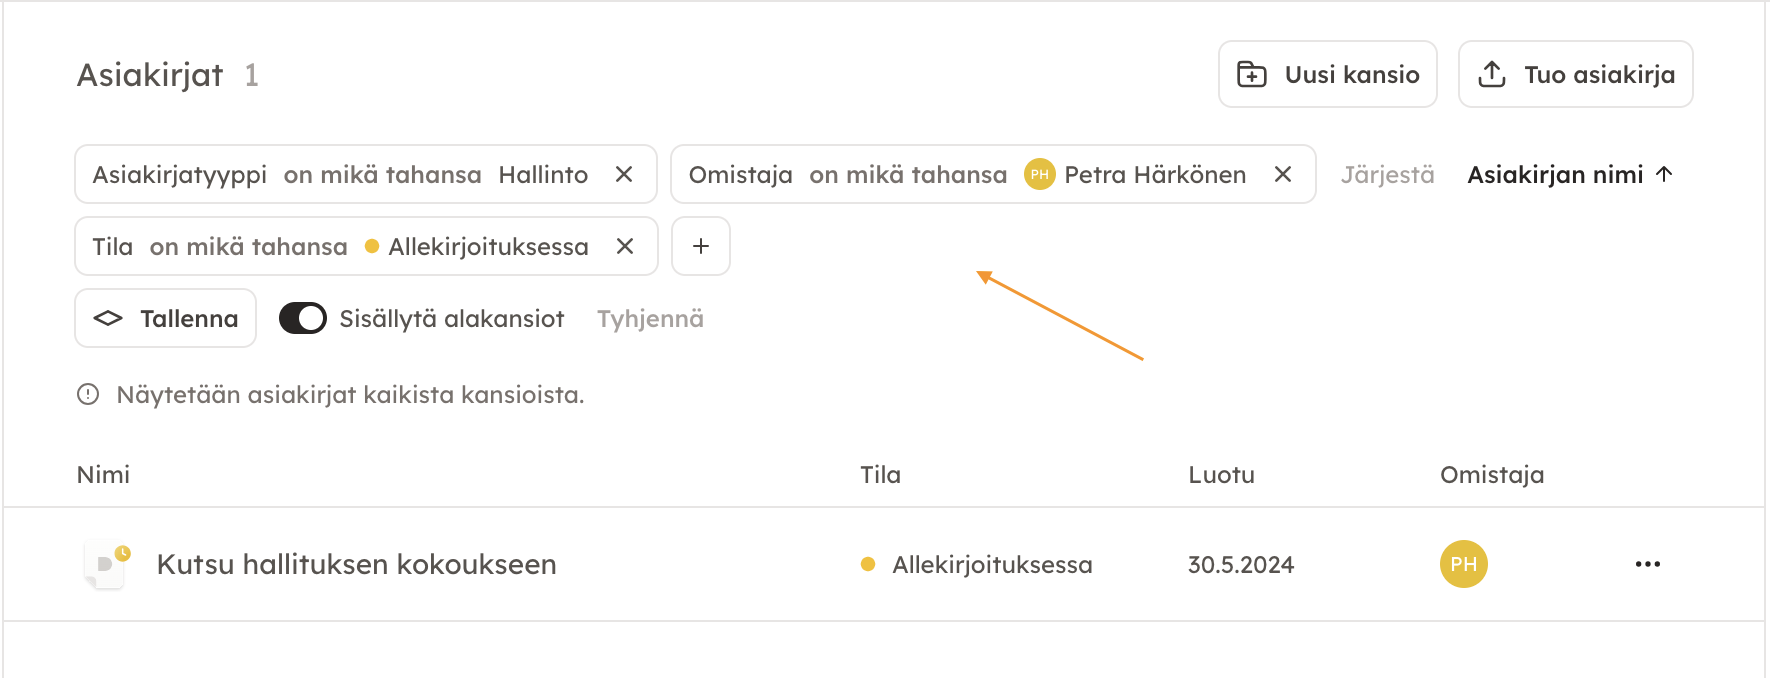
Task: Open the Asiakirjan nimi sort dropdown
Action: click(1554, 175)
